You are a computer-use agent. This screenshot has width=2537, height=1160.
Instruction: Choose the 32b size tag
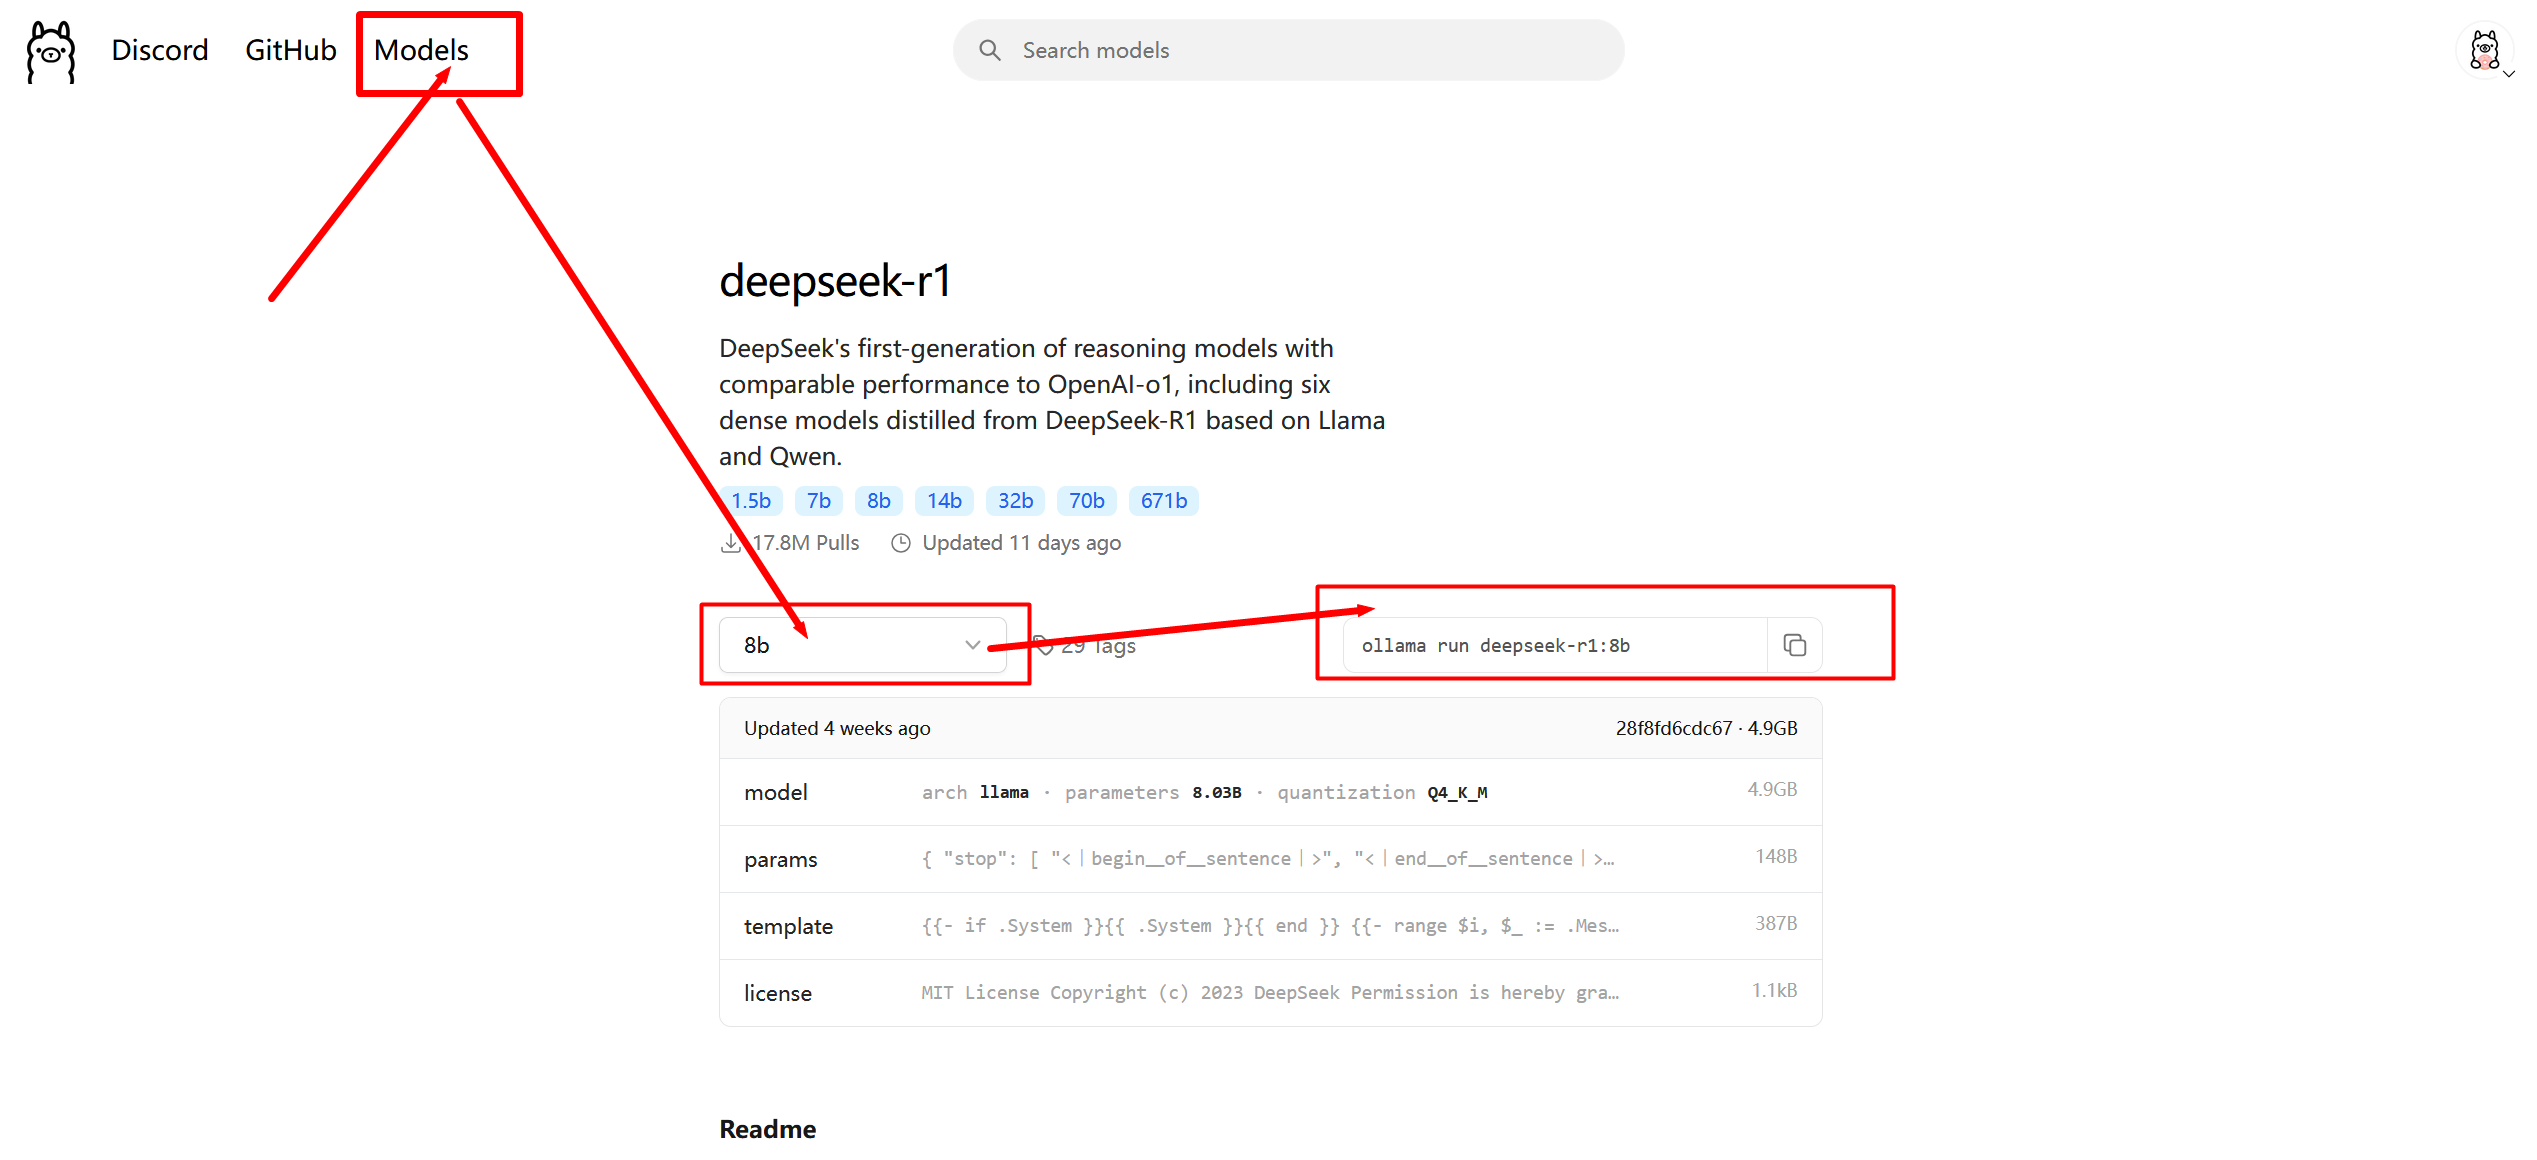pos(1015,501)
